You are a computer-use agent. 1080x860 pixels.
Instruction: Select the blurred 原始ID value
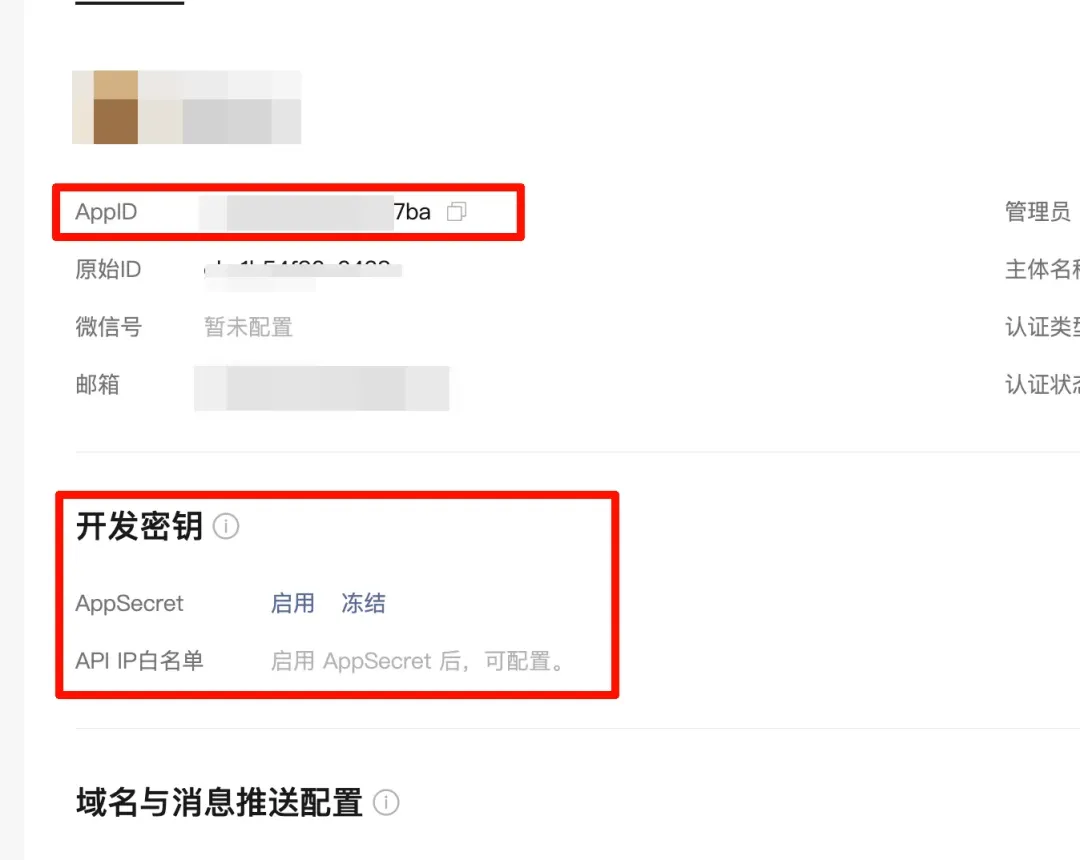click(302, 271)
